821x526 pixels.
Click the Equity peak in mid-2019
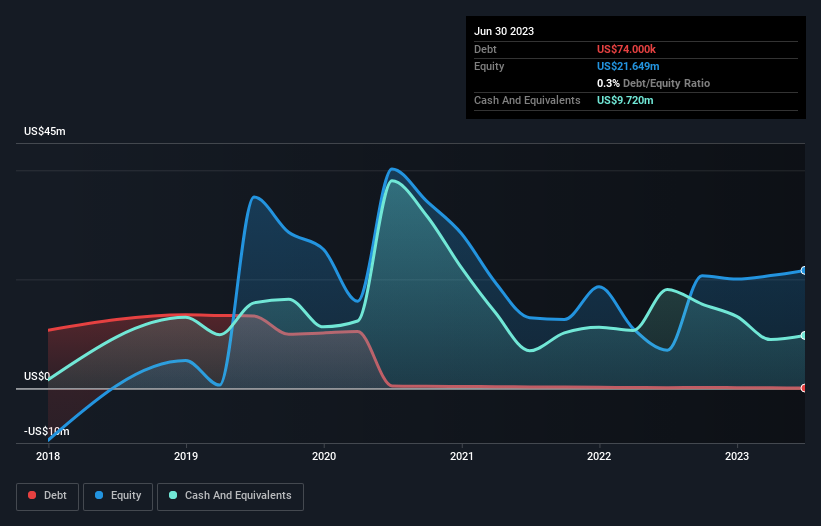[x=254, y=197]
